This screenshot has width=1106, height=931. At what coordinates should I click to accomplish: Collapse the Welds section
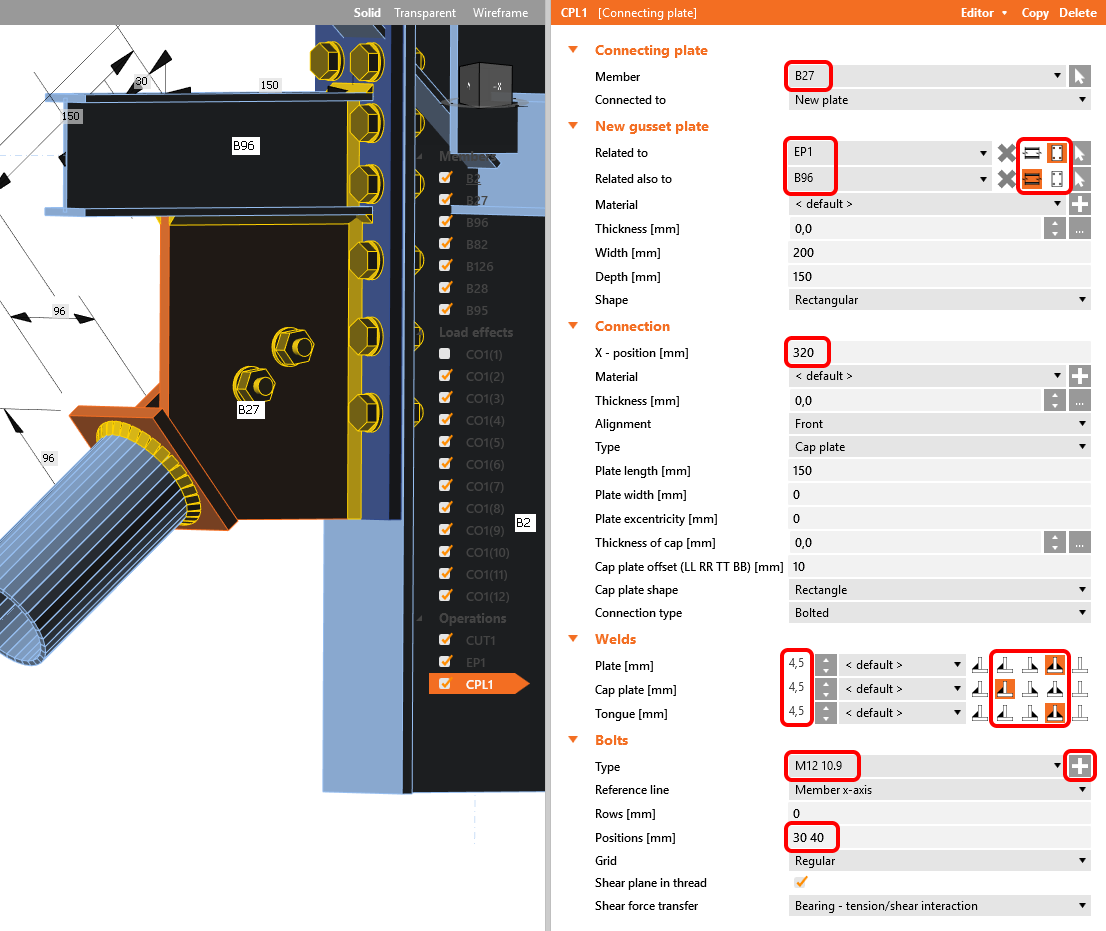tap(573, 639)
